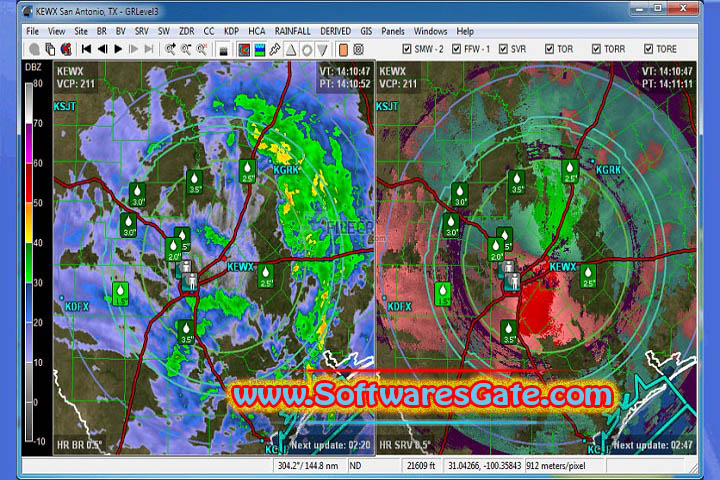The height and width of the screenshot is (480, 720).
Task: Click the blue and green smoothing icon
Action: pos(259,49)
